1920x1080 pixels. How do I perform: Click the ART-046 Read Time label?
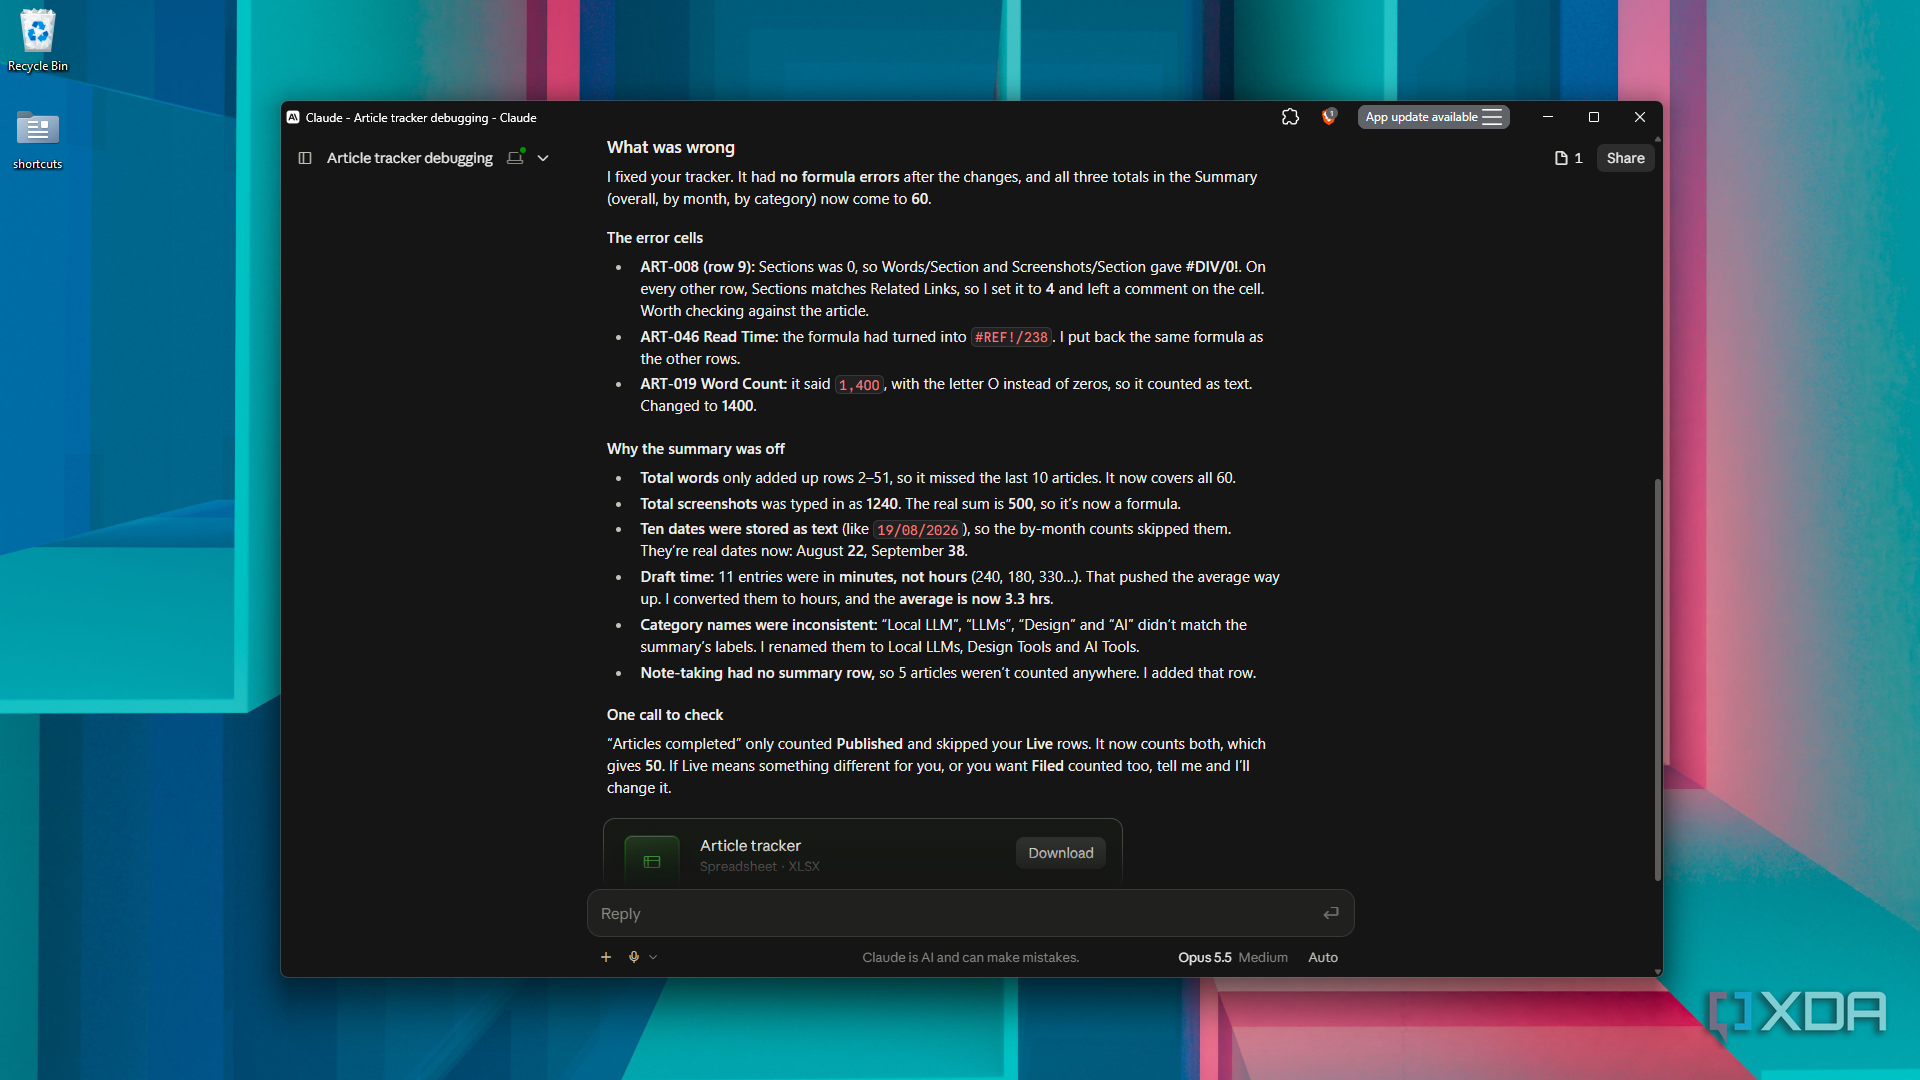coord(709,337)
